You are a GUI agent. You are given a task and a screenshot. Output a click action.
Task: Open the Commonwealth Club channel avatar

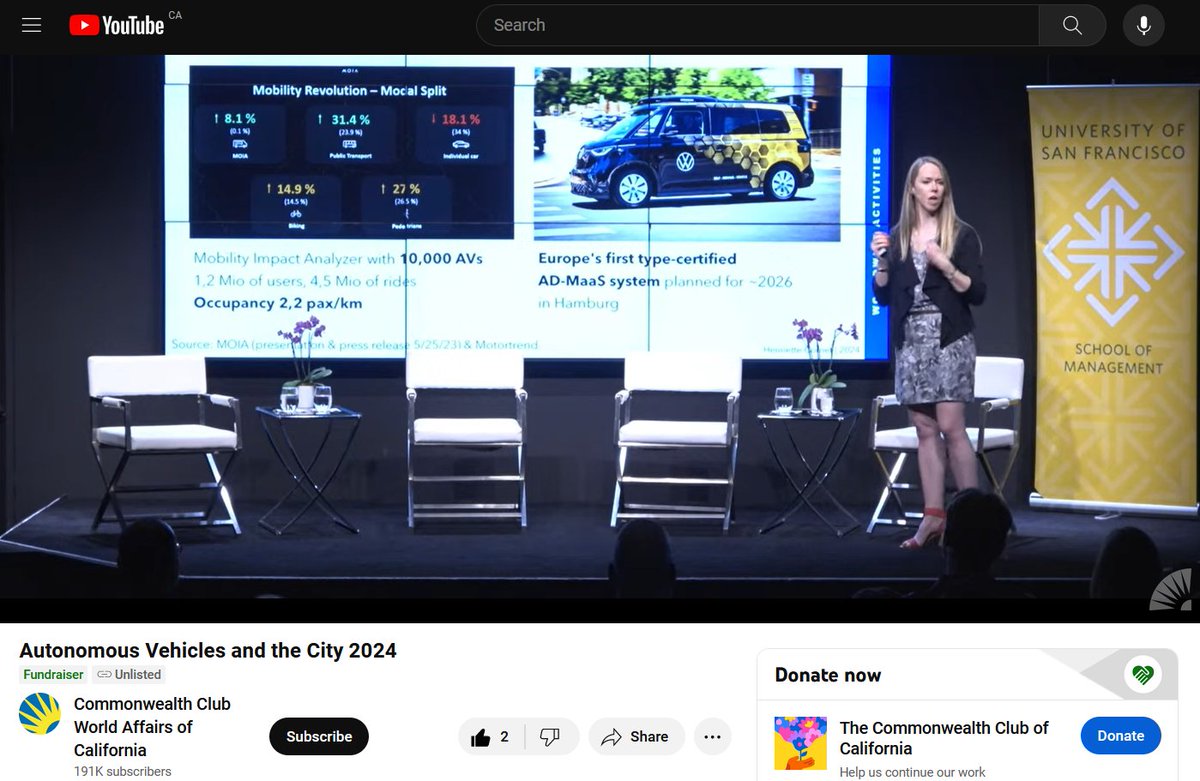40,712
